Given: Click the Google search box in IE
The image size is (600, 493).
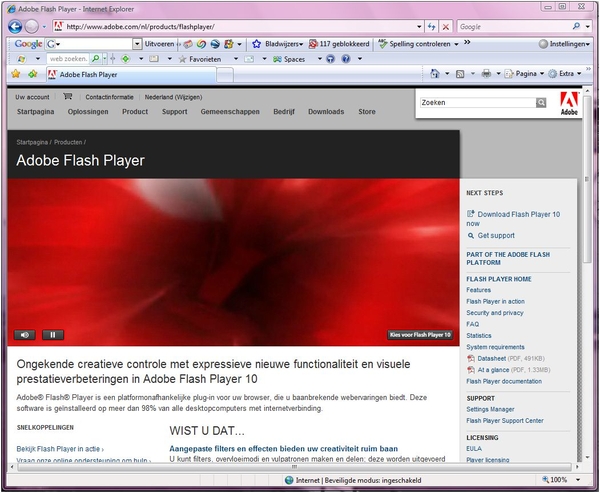Looking at the screenshot, I should point(514,26).
